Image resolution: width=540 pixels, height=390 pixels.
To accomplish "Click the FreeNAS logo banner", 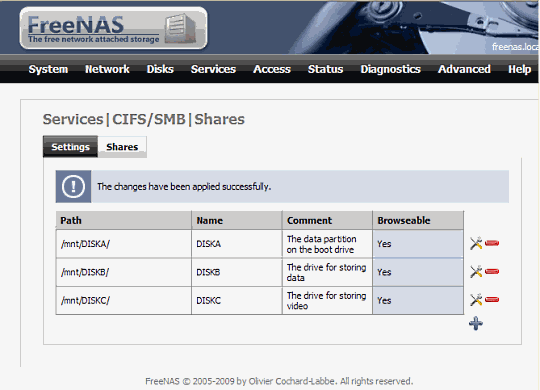I will coord(113,28).
